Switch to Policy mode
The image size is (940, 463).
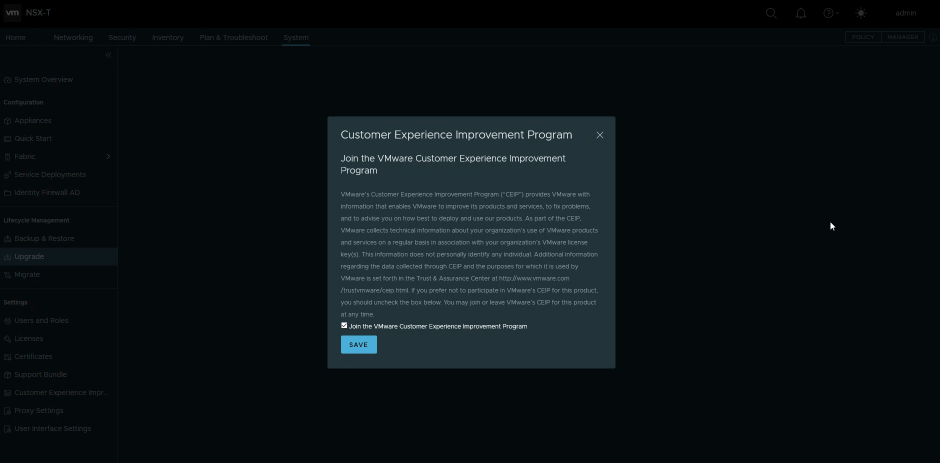tap(862, 37)
